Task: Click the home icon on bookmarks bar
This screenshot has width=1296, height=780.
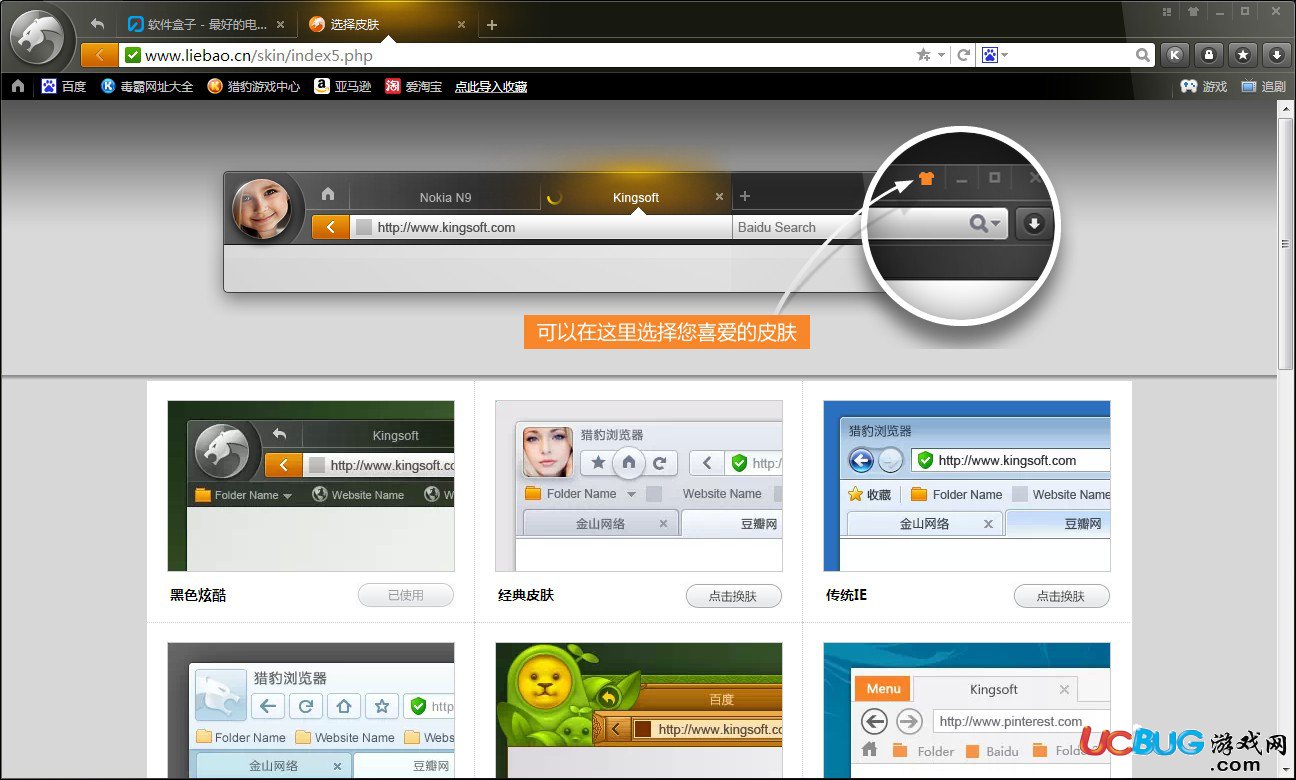Action: [x=18, y=86]
